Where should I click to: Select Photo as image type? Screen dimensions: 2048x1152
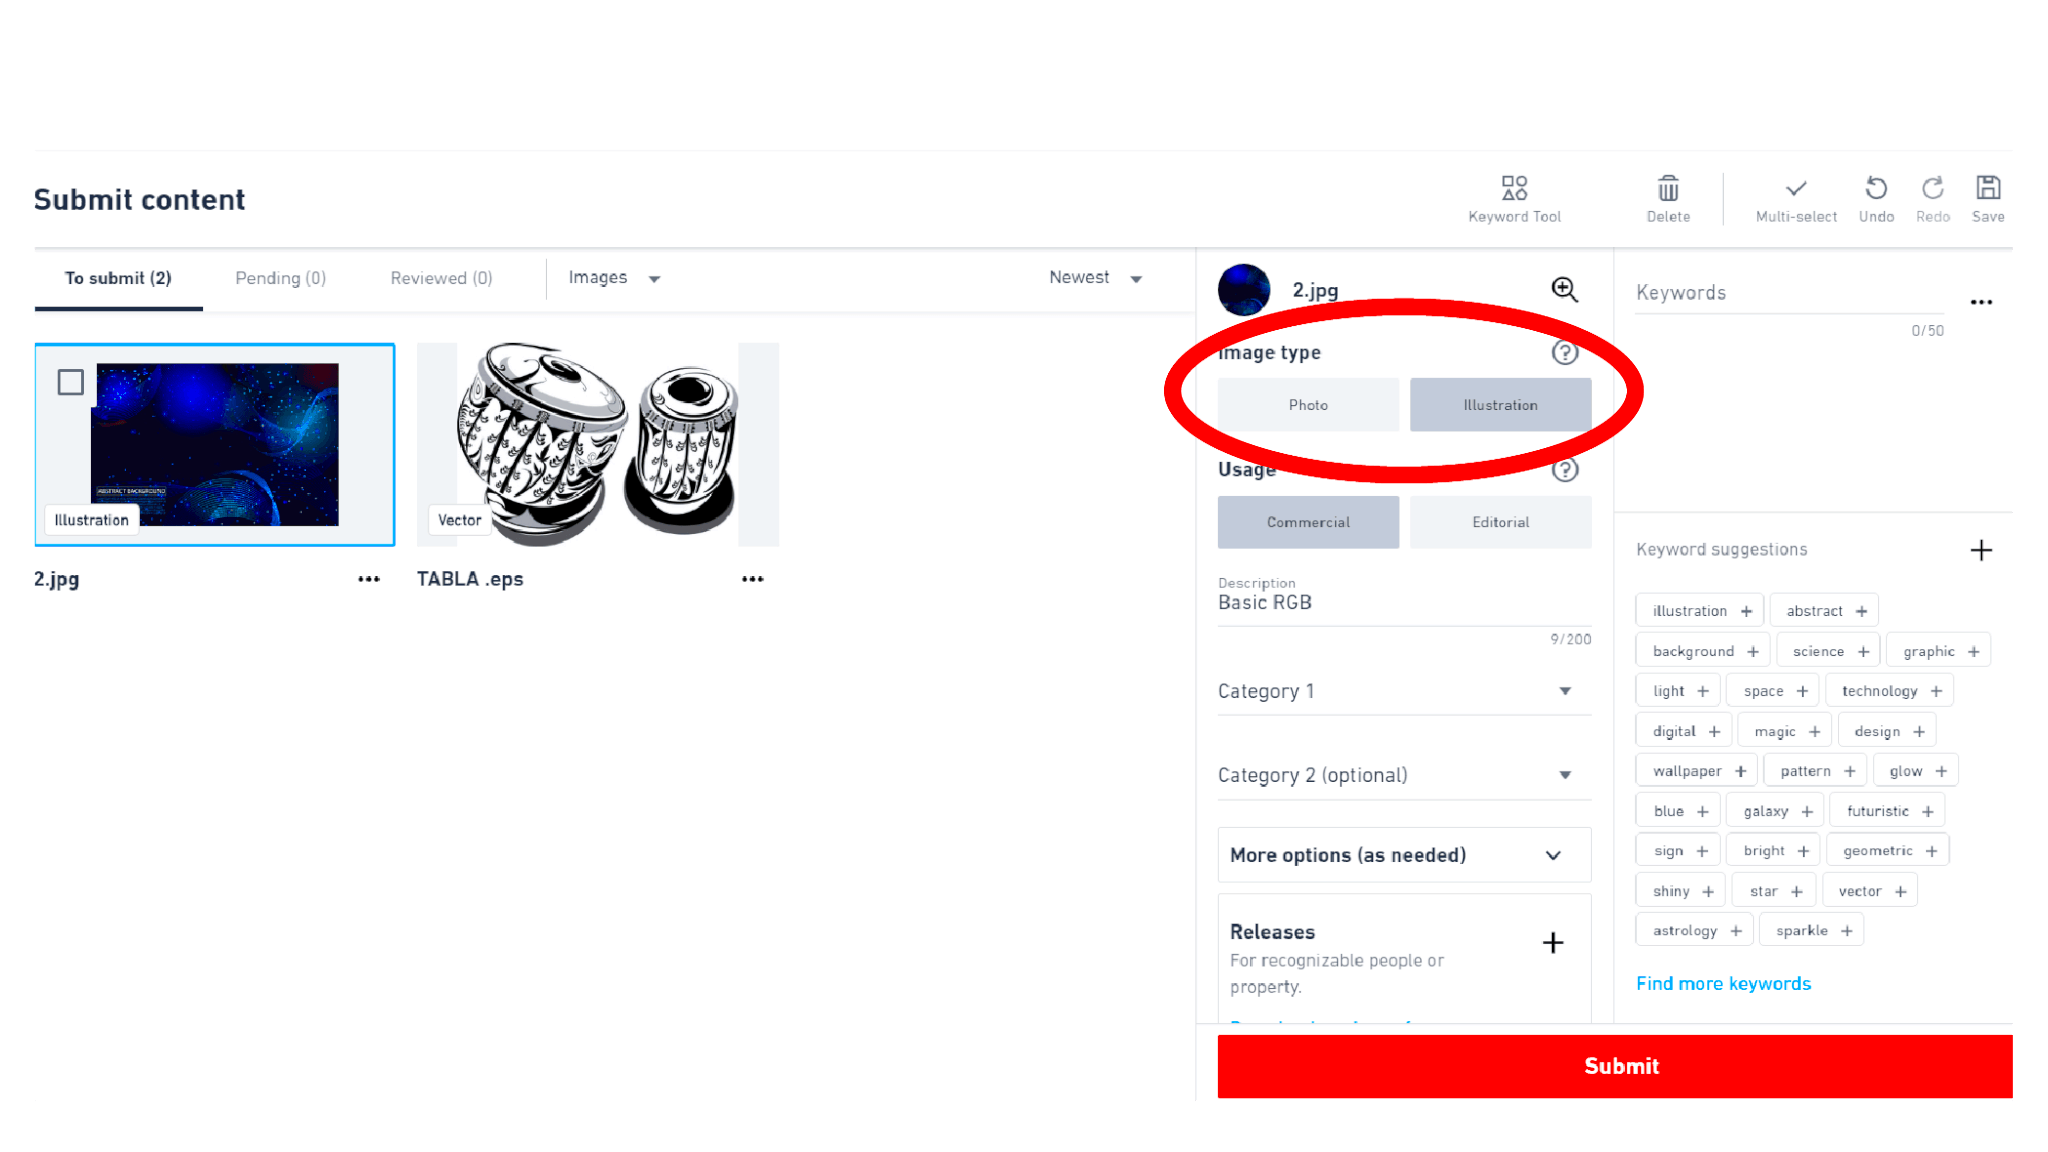[x=1307, y=405]
